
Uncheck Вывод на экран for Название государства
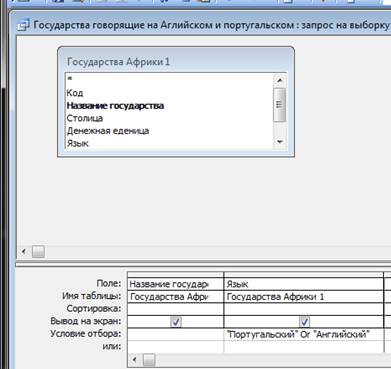click(x=176, y=322)
